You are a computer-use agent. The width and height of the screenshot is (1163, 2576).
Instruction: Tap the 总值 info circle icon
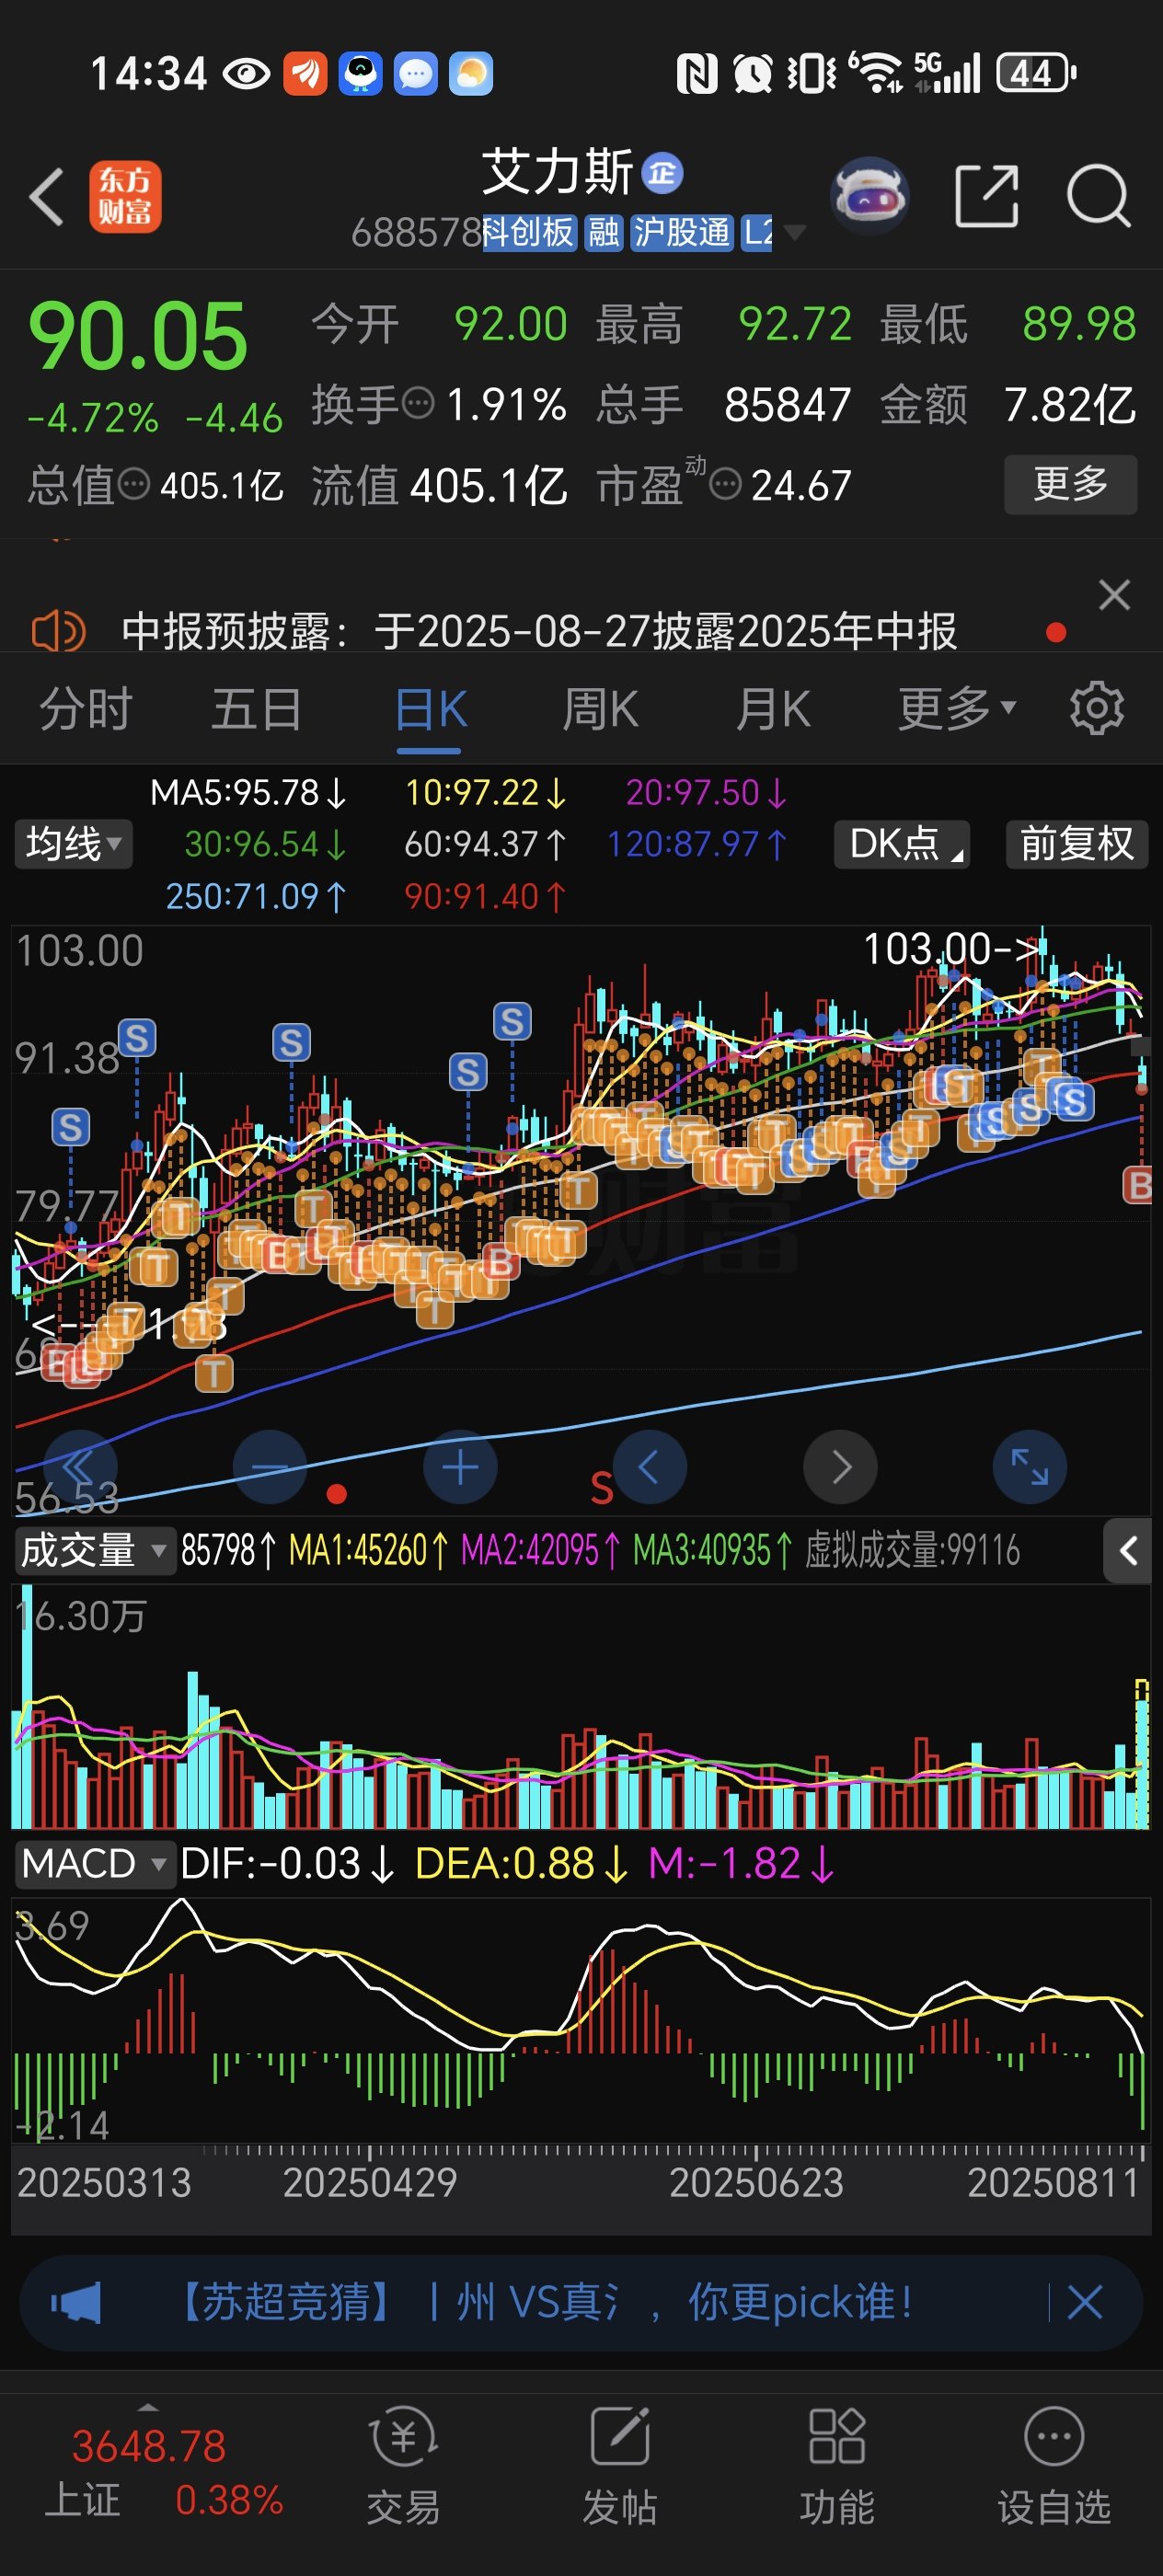click(134, 485)
